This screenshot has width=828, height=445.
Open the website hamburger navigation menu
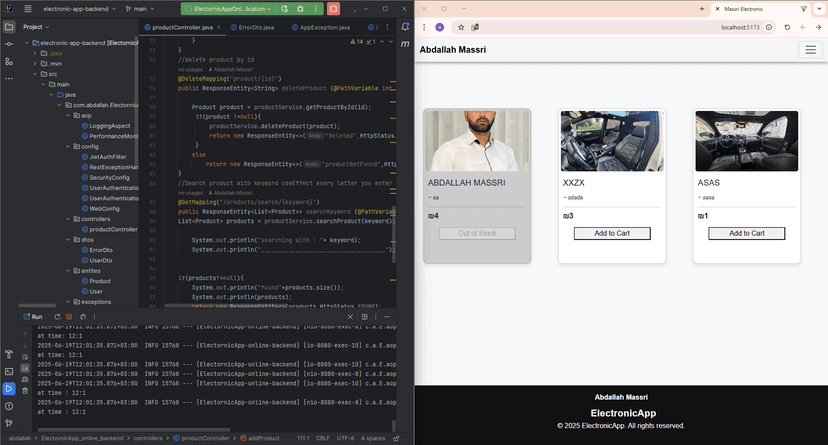[810, 50]
